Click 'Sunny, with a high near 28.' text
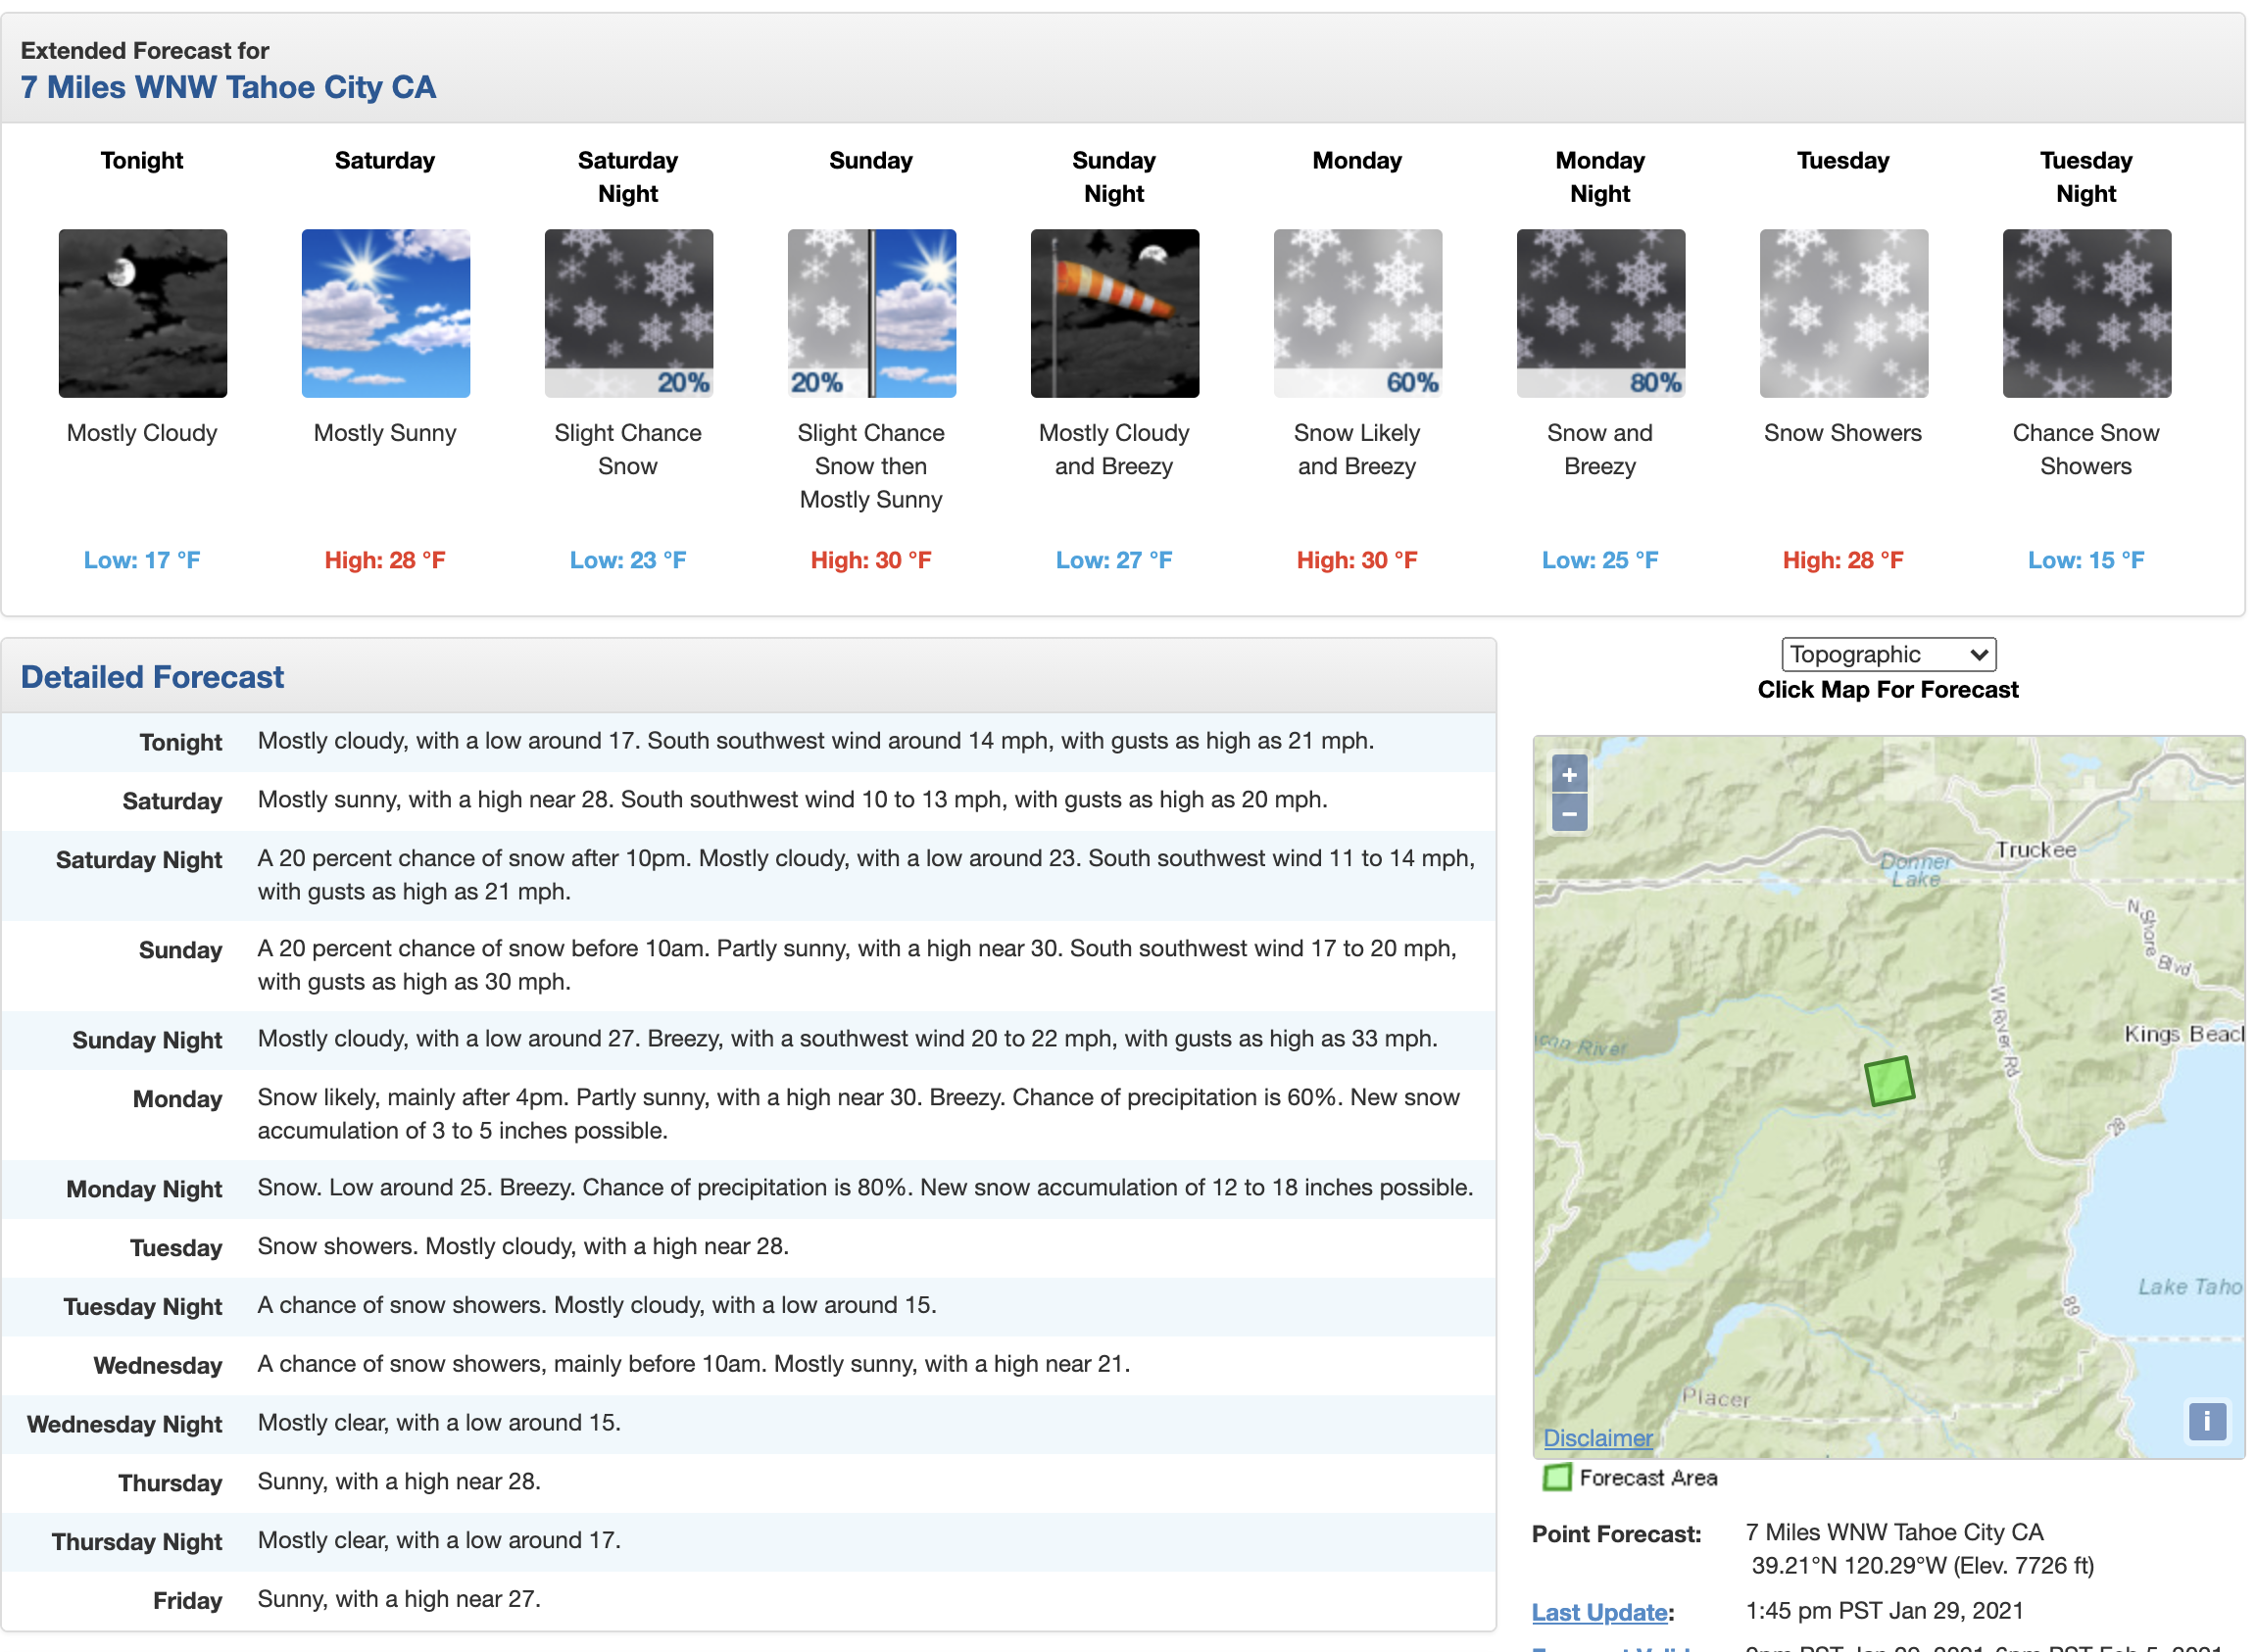2256x1652 pixels. [x=399, y=1483]
